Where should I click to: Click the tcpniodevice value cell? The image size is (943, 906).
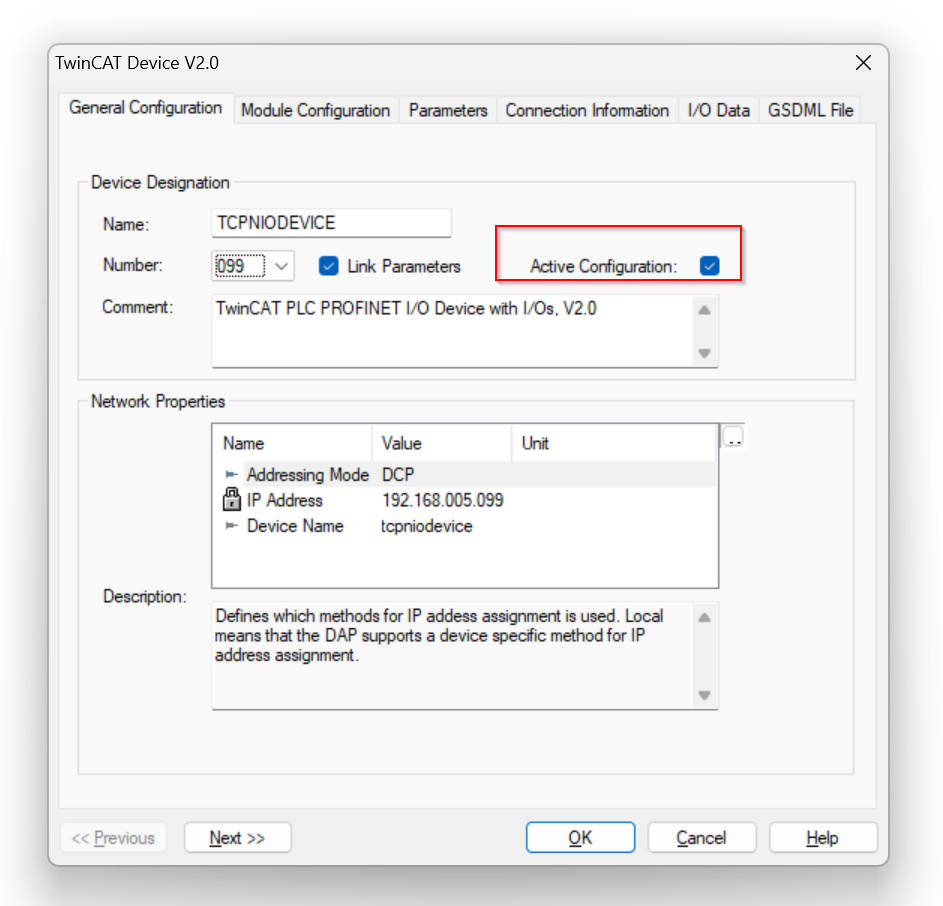coord(426,526)
